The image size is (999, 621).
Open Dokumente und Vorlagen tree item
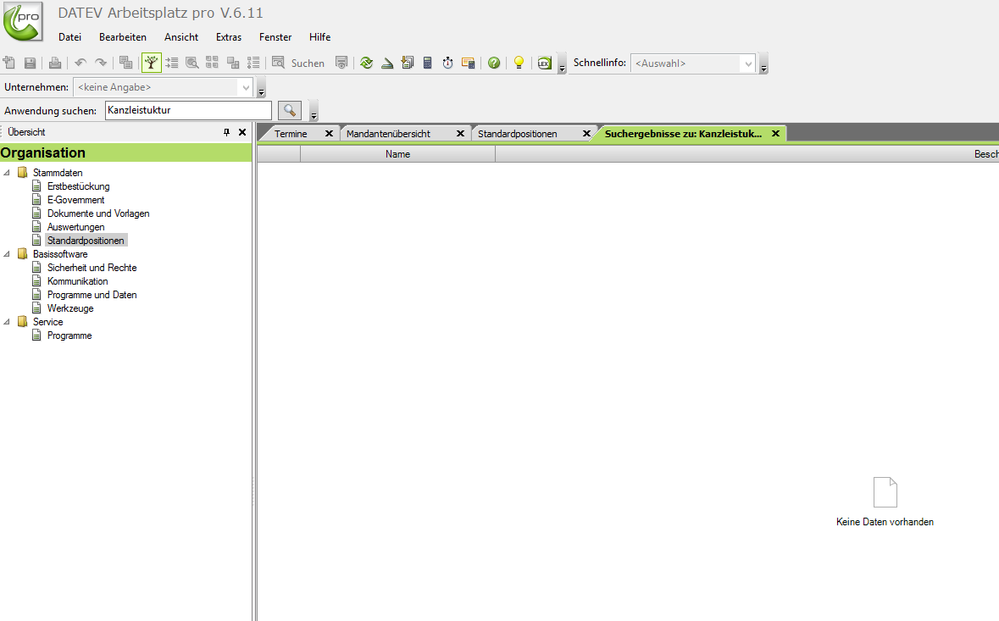[x=98, y=213]
